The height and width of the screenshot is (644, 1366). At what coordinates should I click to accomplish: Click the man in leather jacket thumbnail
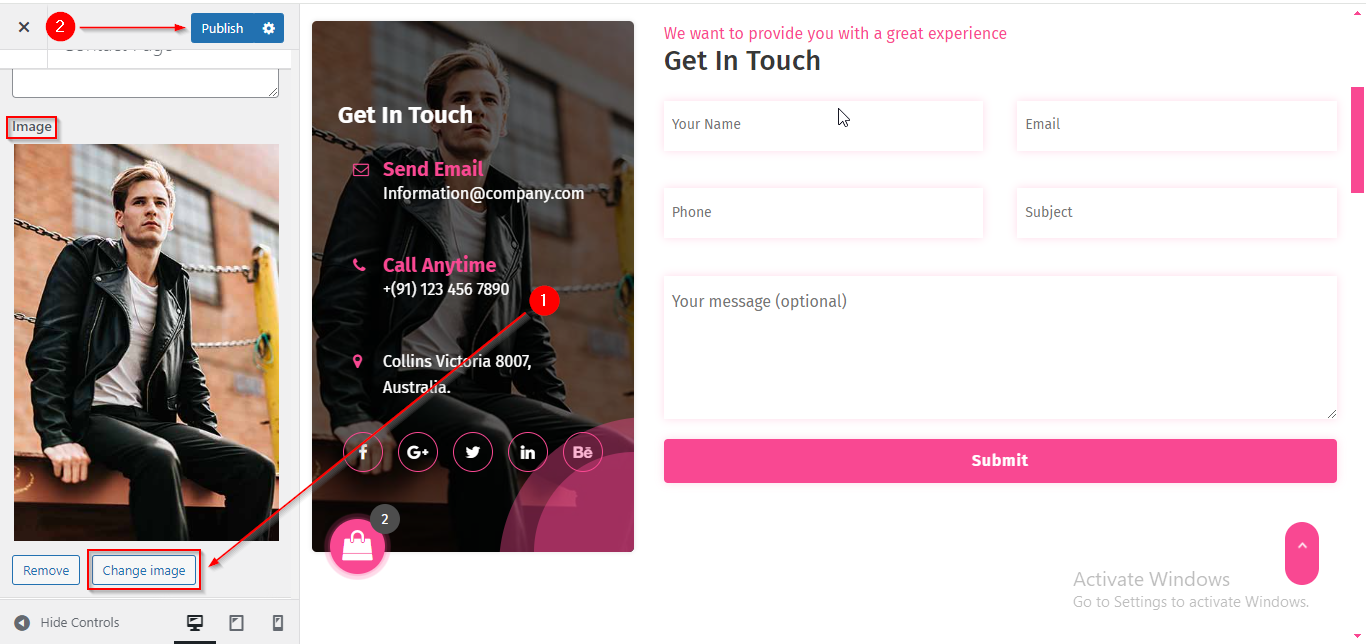pos(146,342)
